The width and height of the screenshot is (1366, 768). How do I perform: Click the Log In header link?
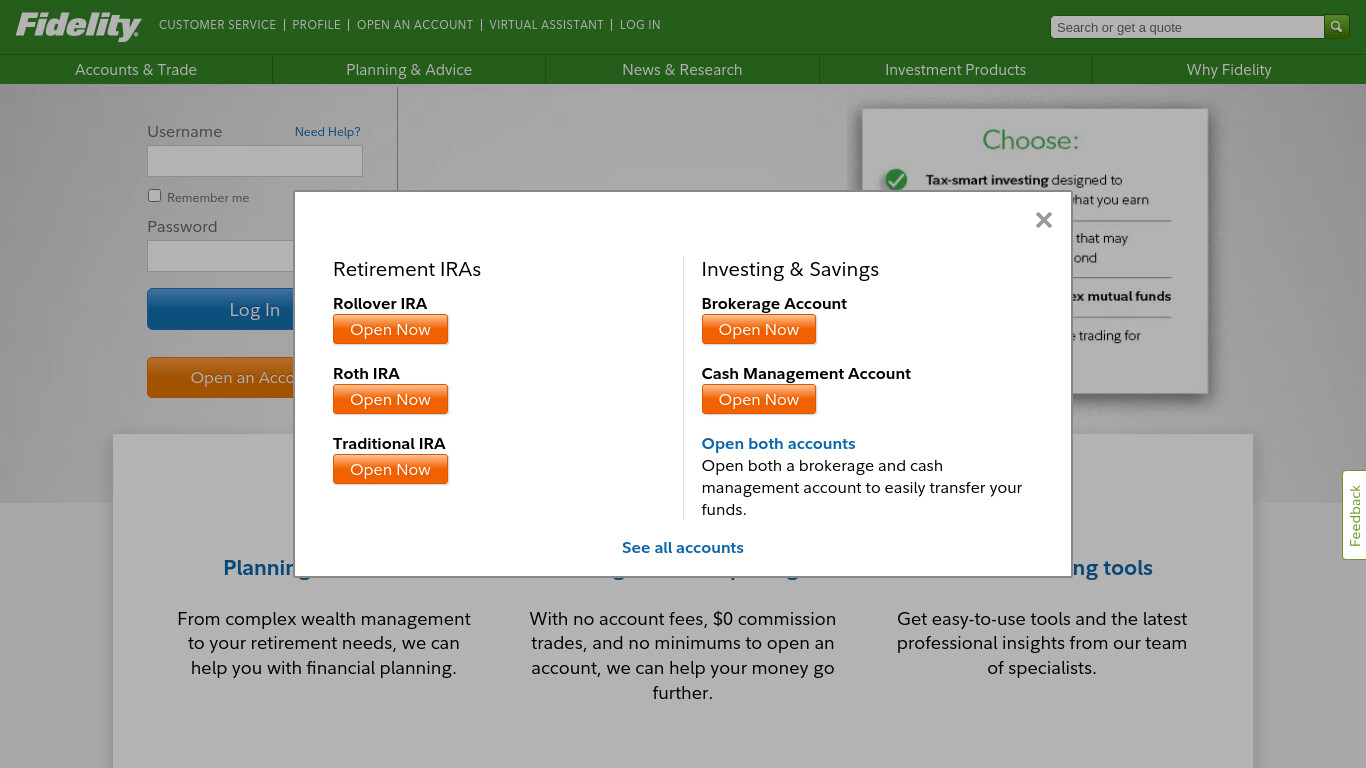click(x=640, y=25)
